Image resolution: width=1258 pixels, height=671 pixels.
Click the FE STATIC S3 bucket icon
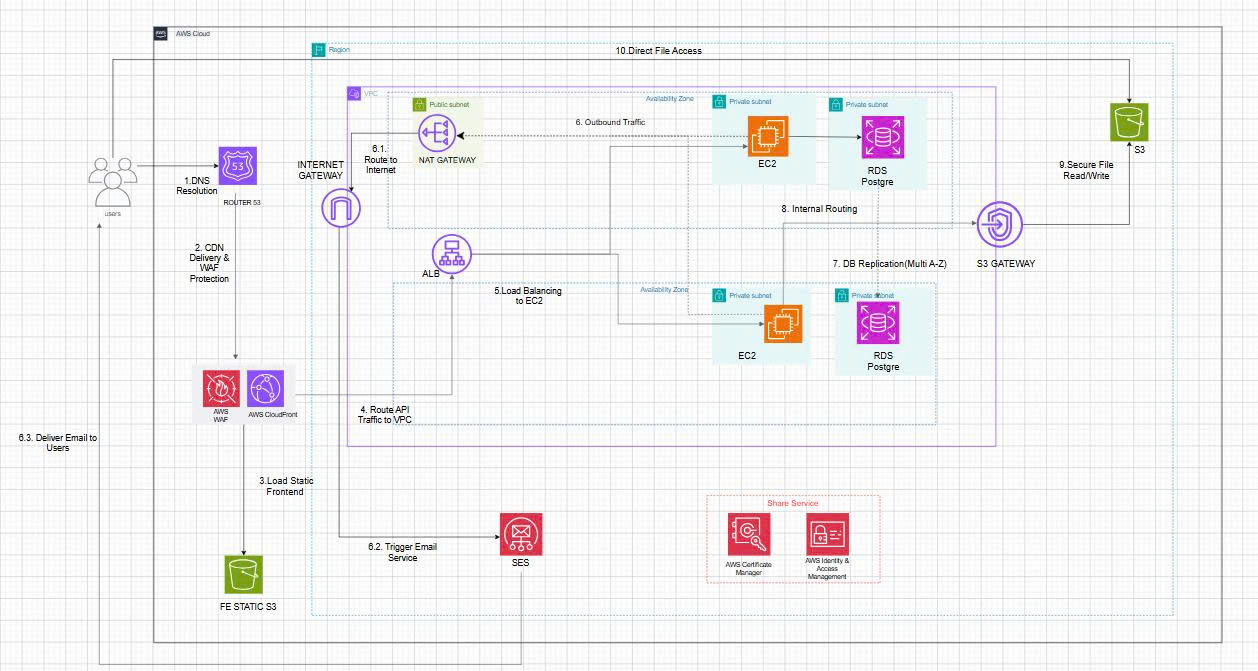click(x=245, y=577)
